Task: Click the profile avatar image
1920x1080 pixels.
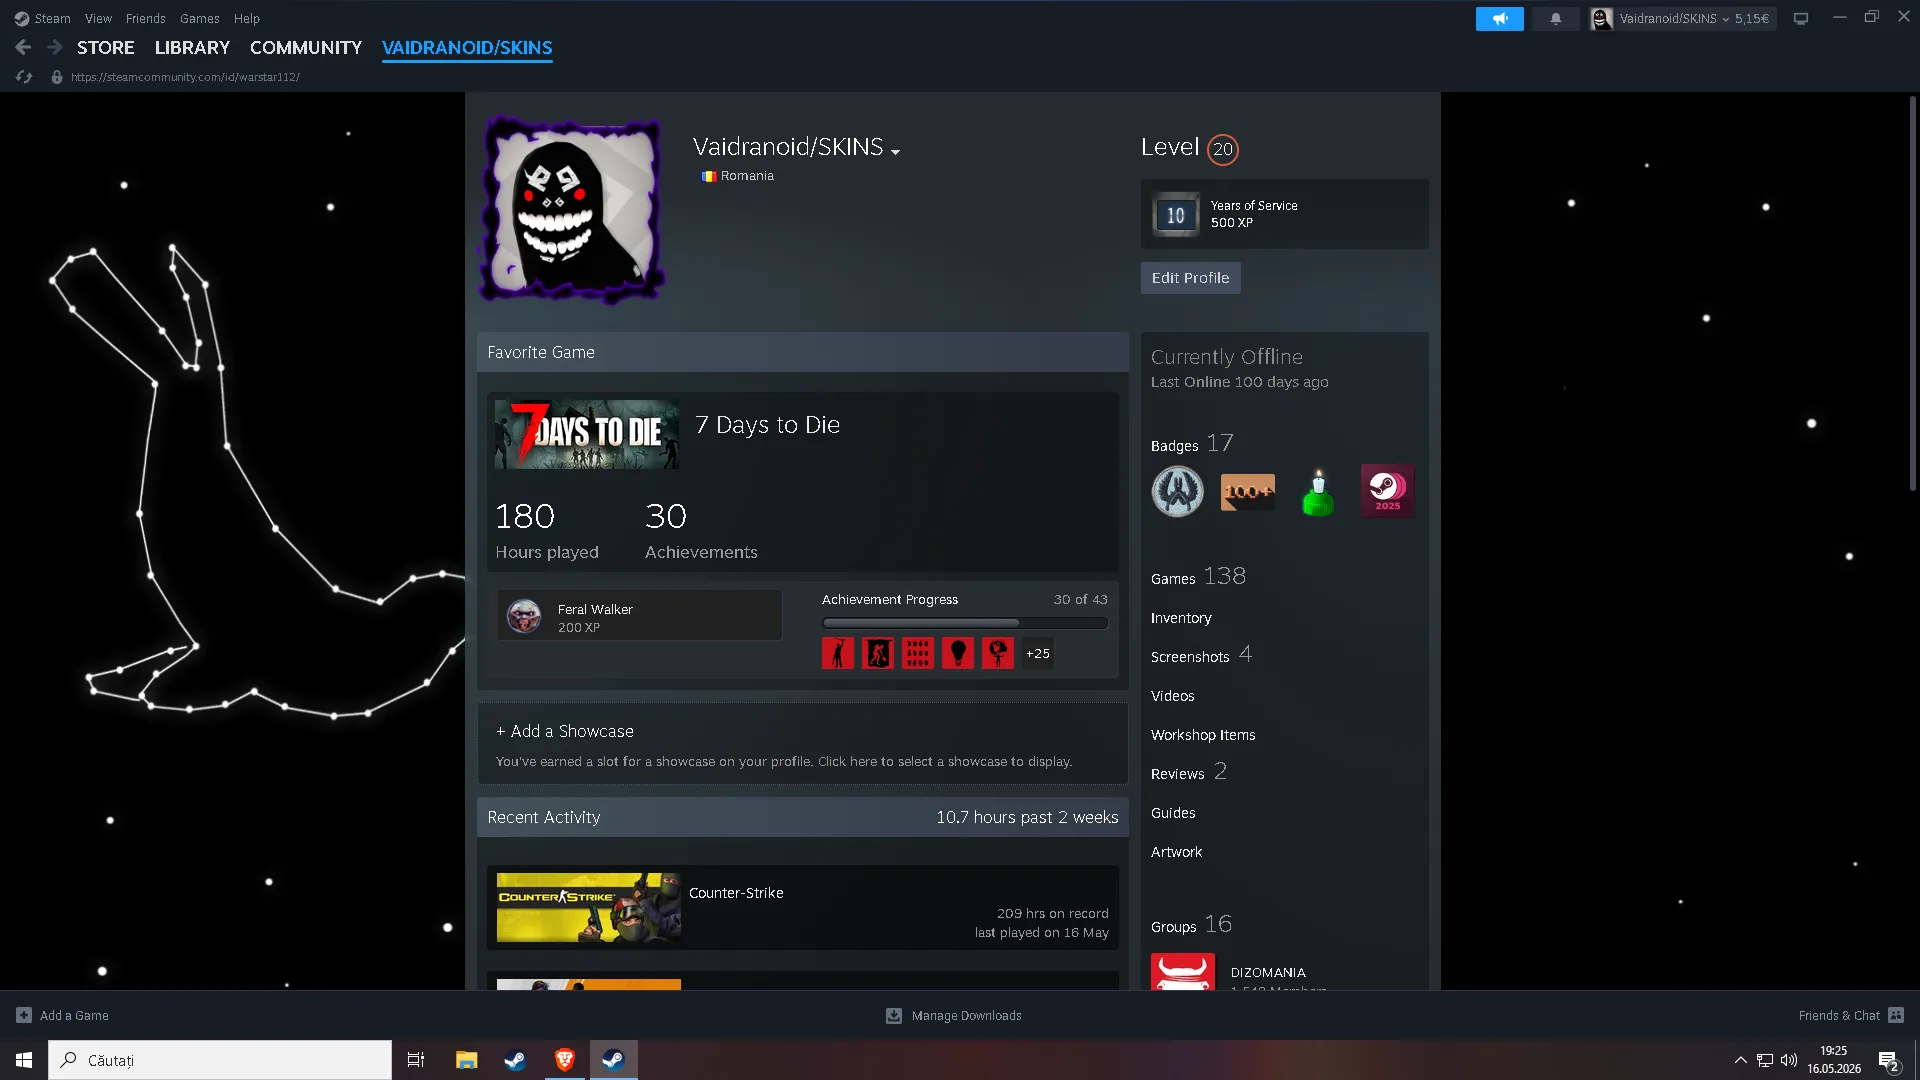Action: [x=573, y=209]
